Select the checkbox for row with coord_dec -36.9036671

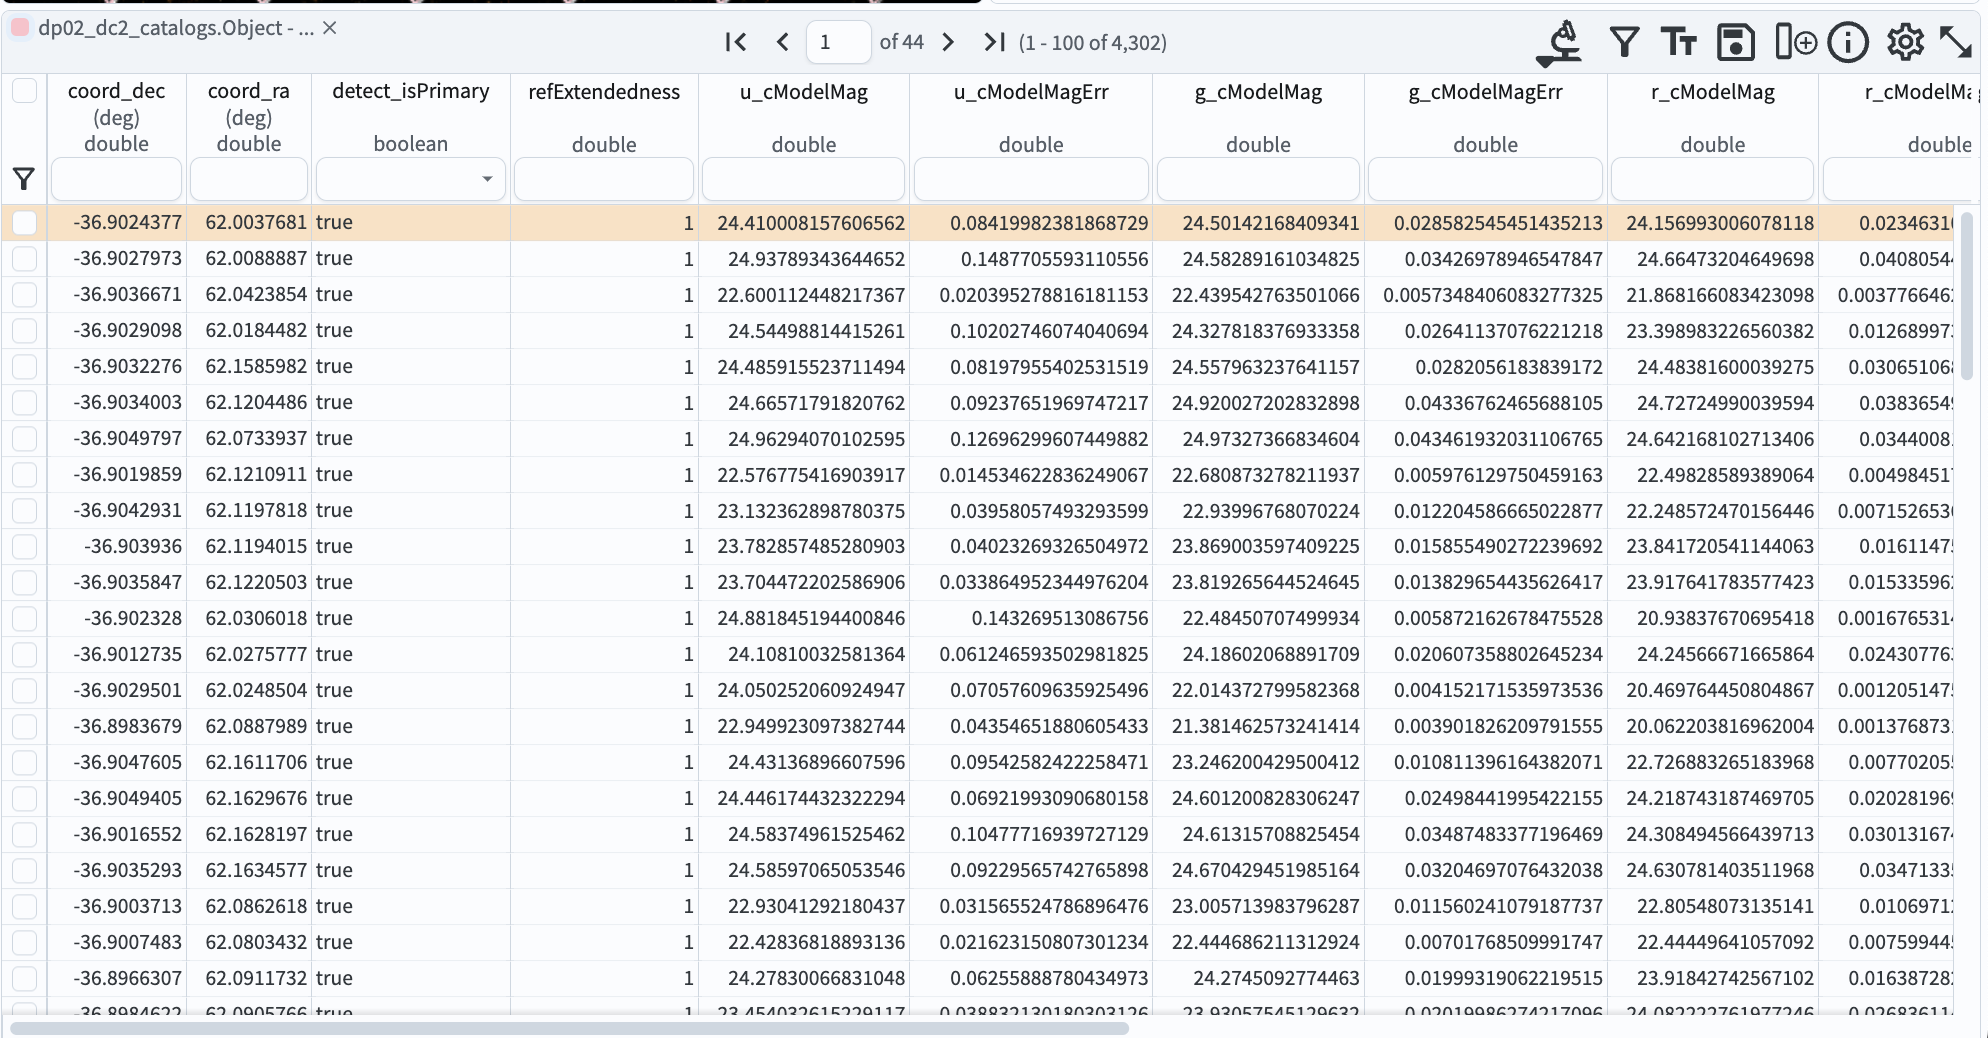coord(24,294)
